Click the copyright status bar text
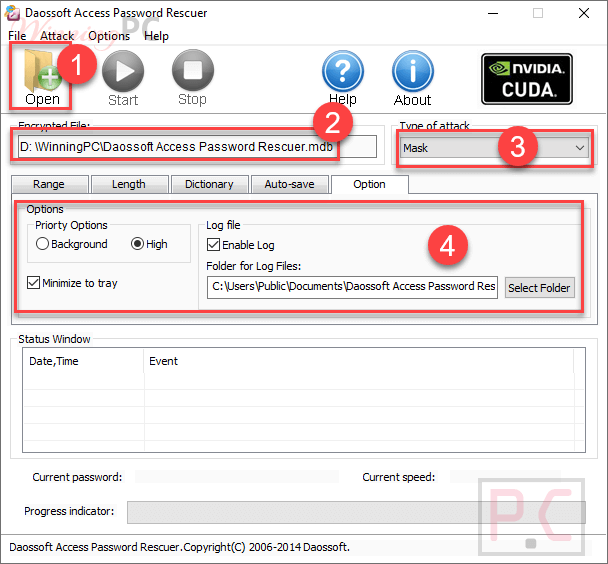 click(x=180, y=547)
